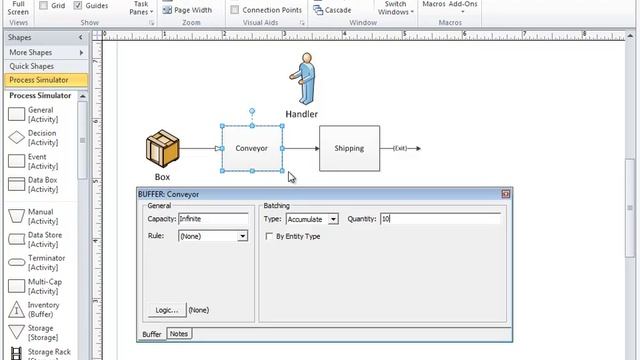Click the Shapes pane header
Screen dimensions: 640x360
click(46, 37)
